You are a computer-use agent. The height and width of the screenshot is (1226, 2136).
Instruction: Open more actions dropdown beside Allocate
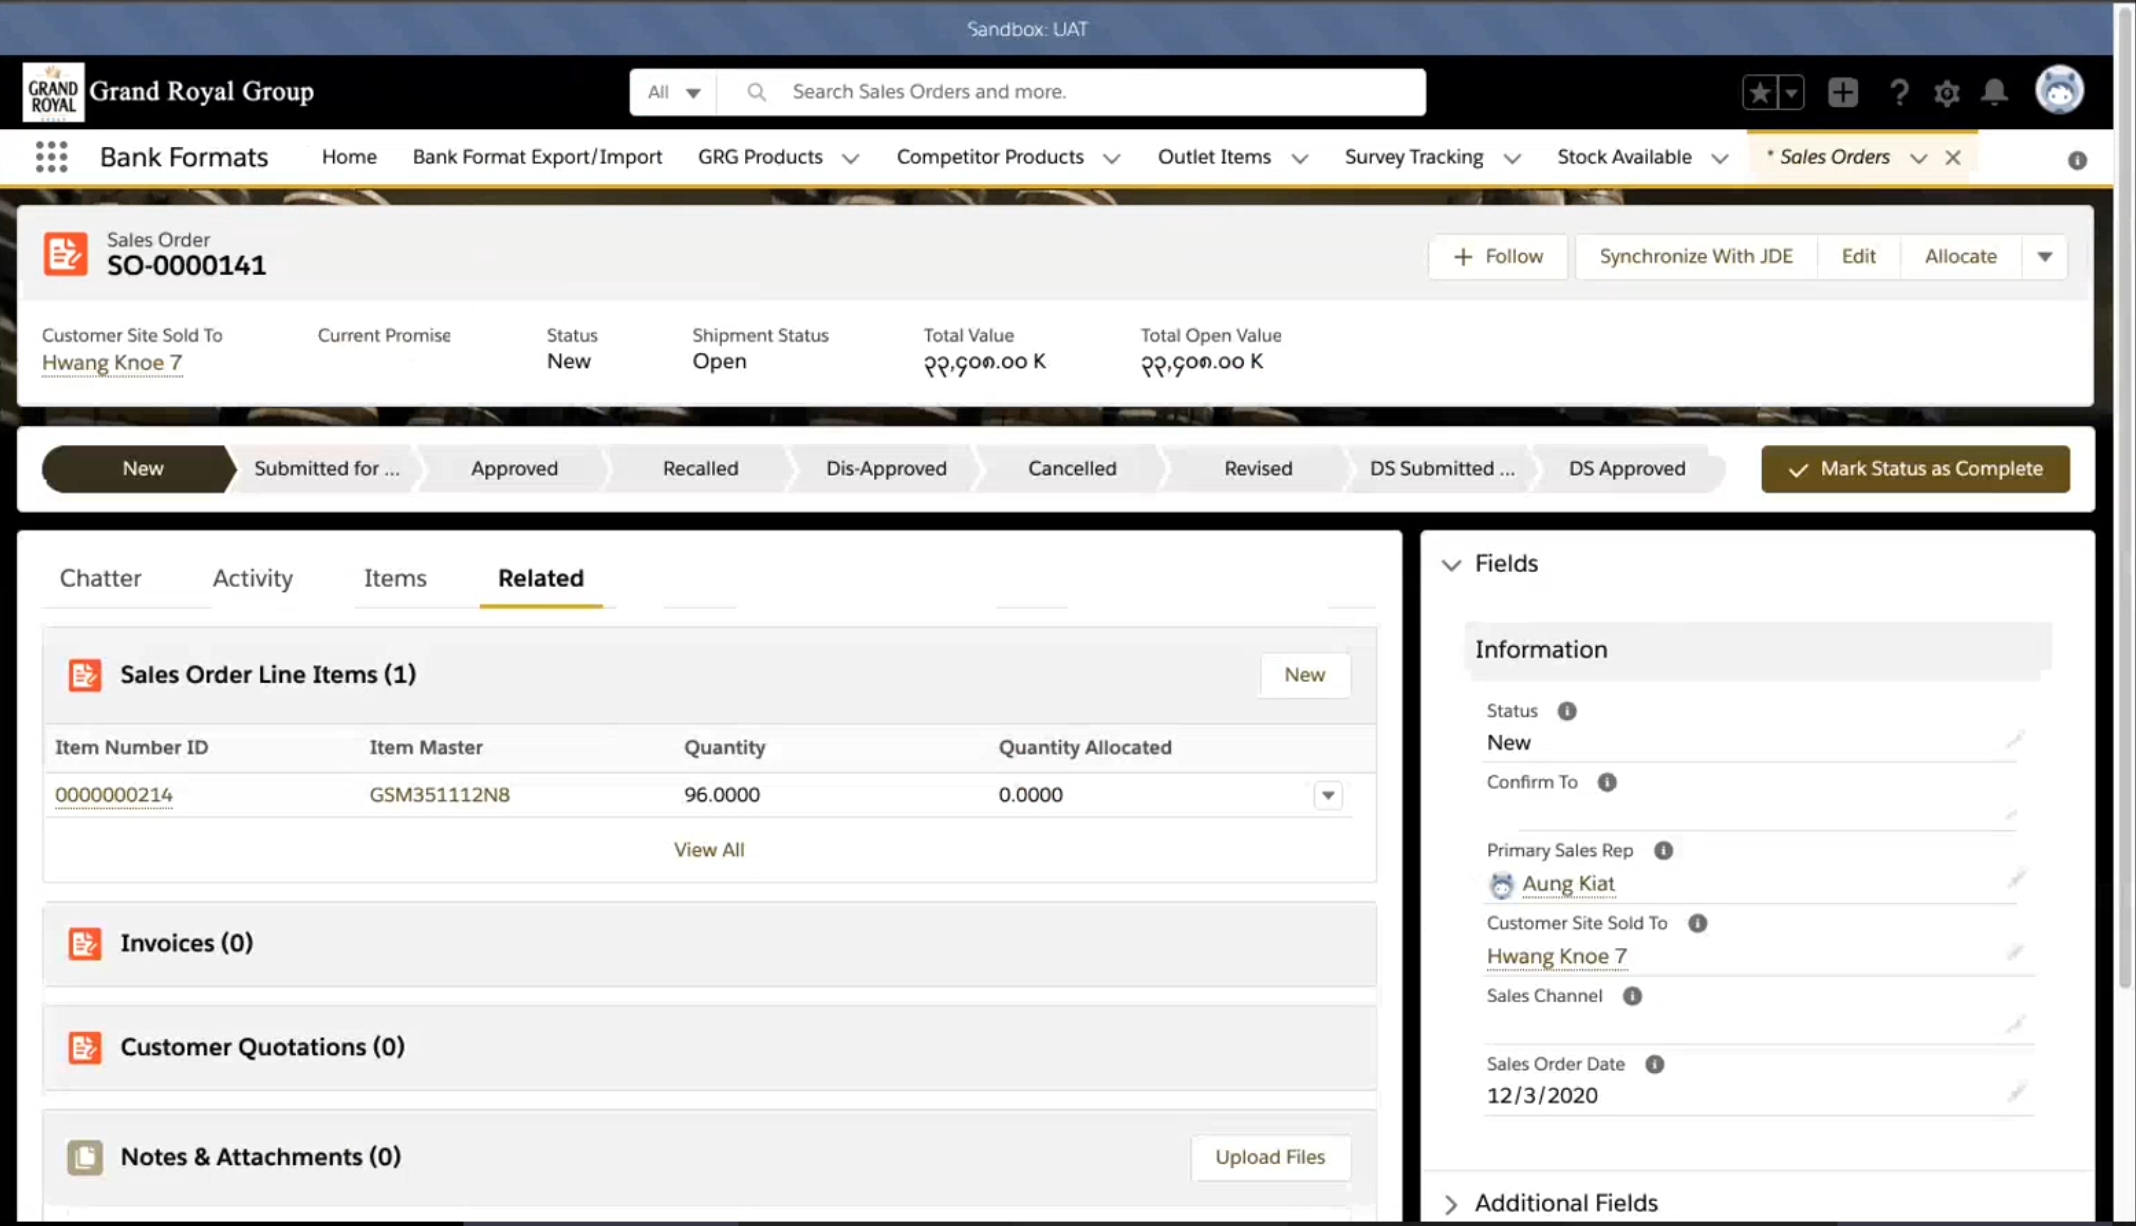tap(2044, 257)
